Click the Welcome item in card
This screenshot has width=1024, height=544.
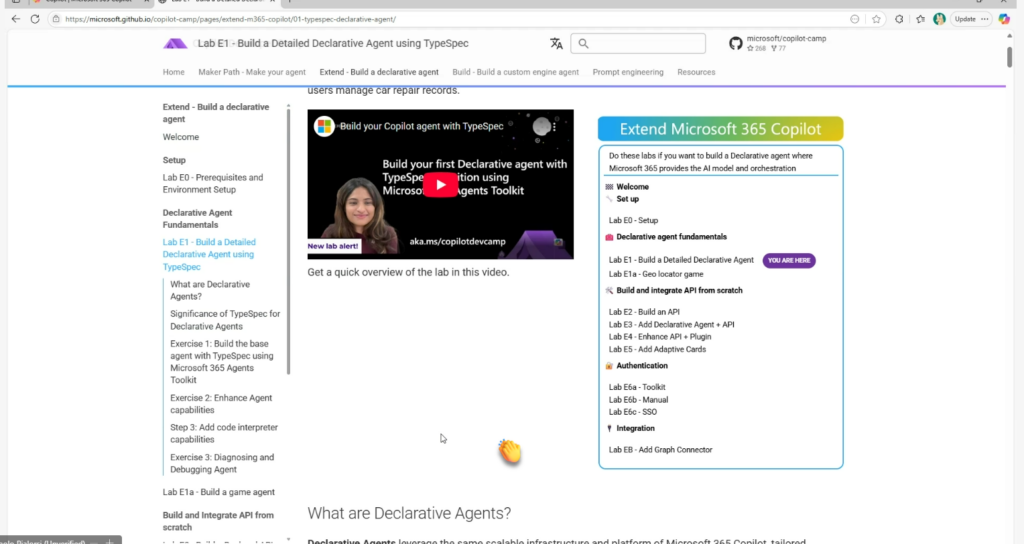[x=633, y=187]
